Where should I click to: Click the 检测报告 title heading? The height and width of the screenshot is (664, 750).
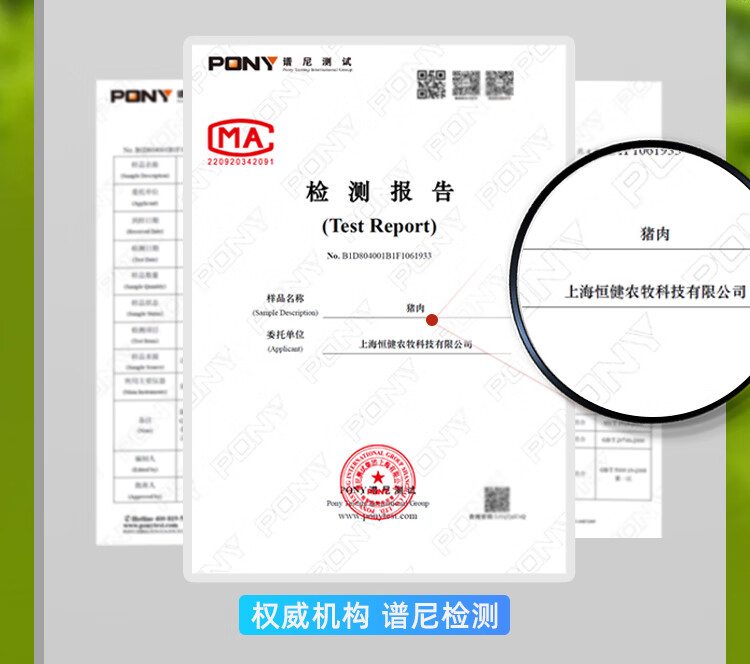click(380, 192)
